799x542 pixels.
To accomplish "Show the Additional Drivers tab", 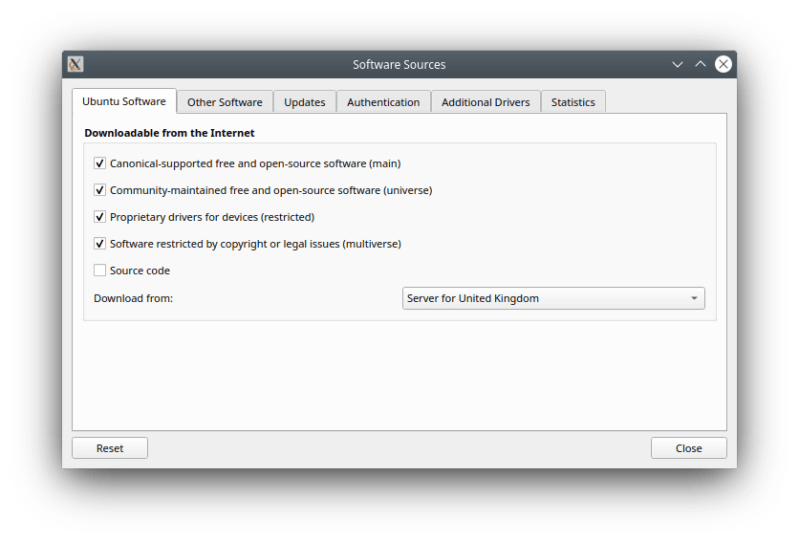I will 486,102.
